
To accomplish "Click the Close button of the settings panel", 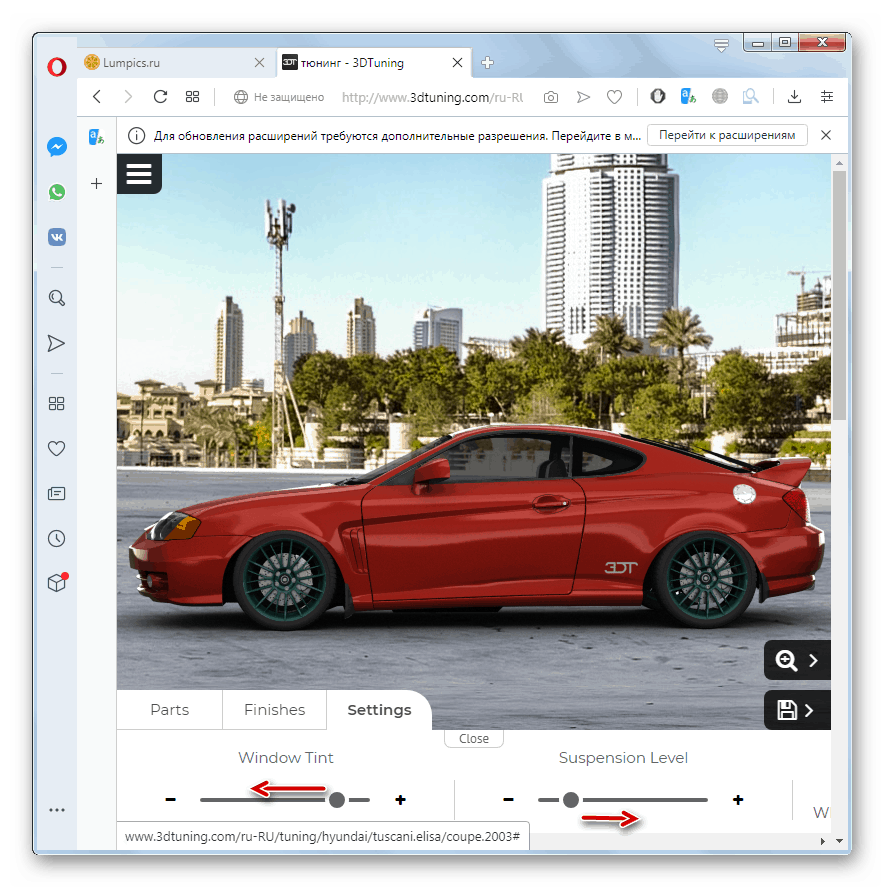I will [x=474, y=738].
